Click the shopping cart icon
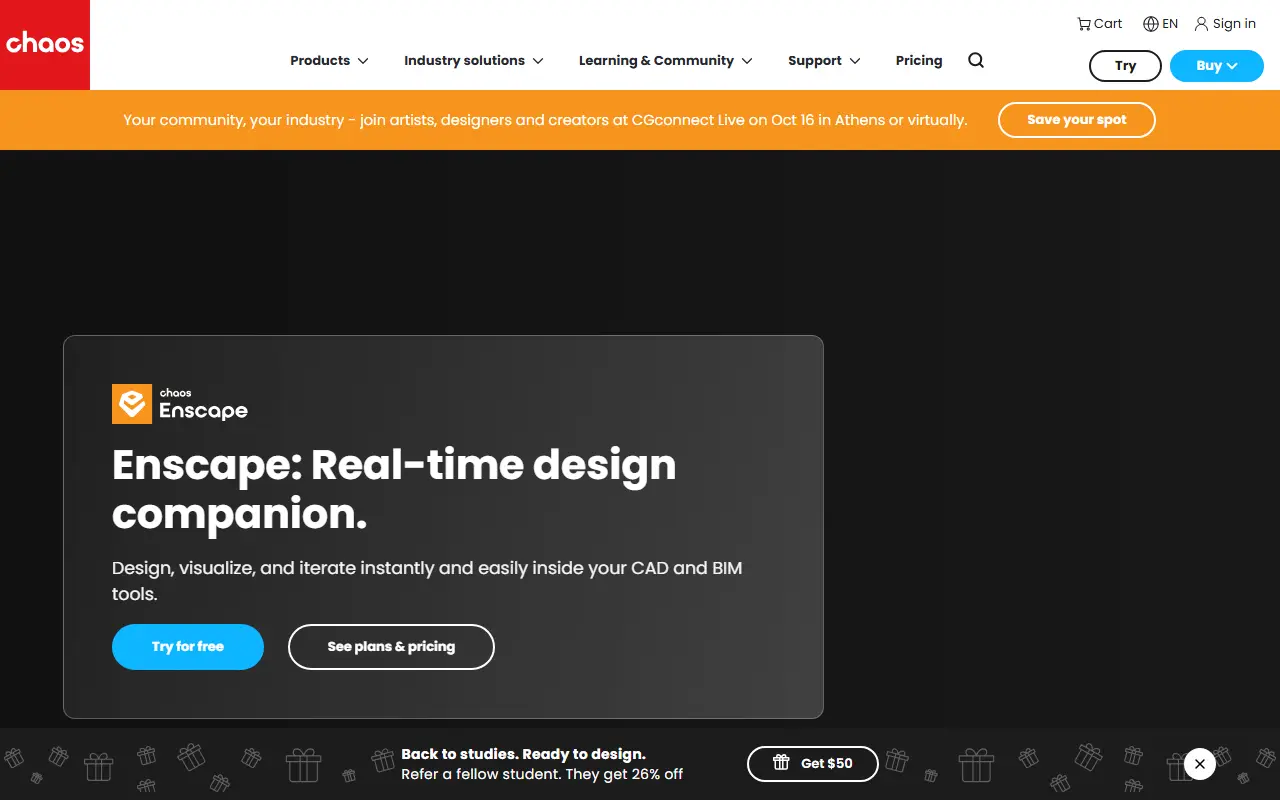 click(1084, 23)
